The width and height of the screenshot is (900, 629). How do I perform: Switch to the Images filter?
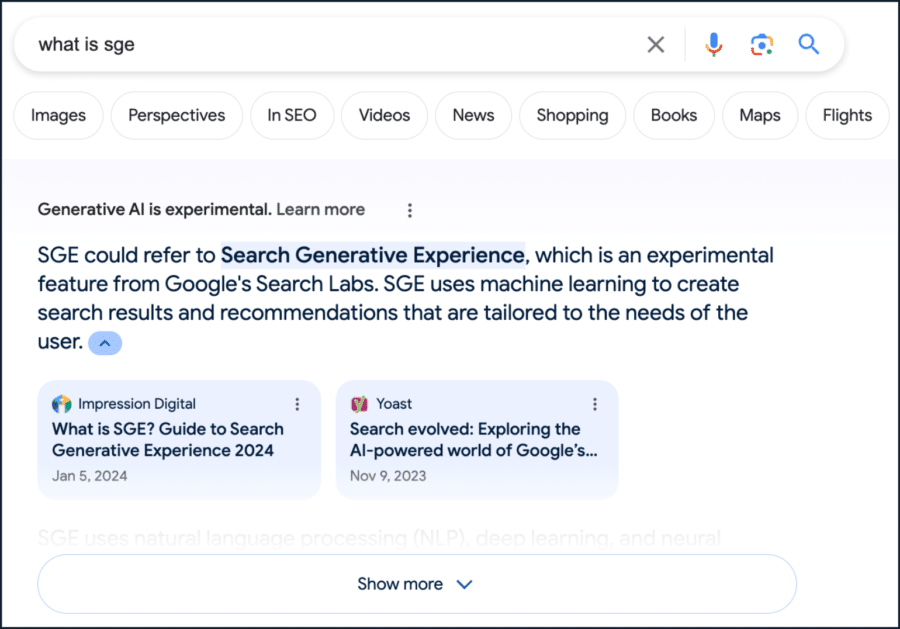pos(59,115)
